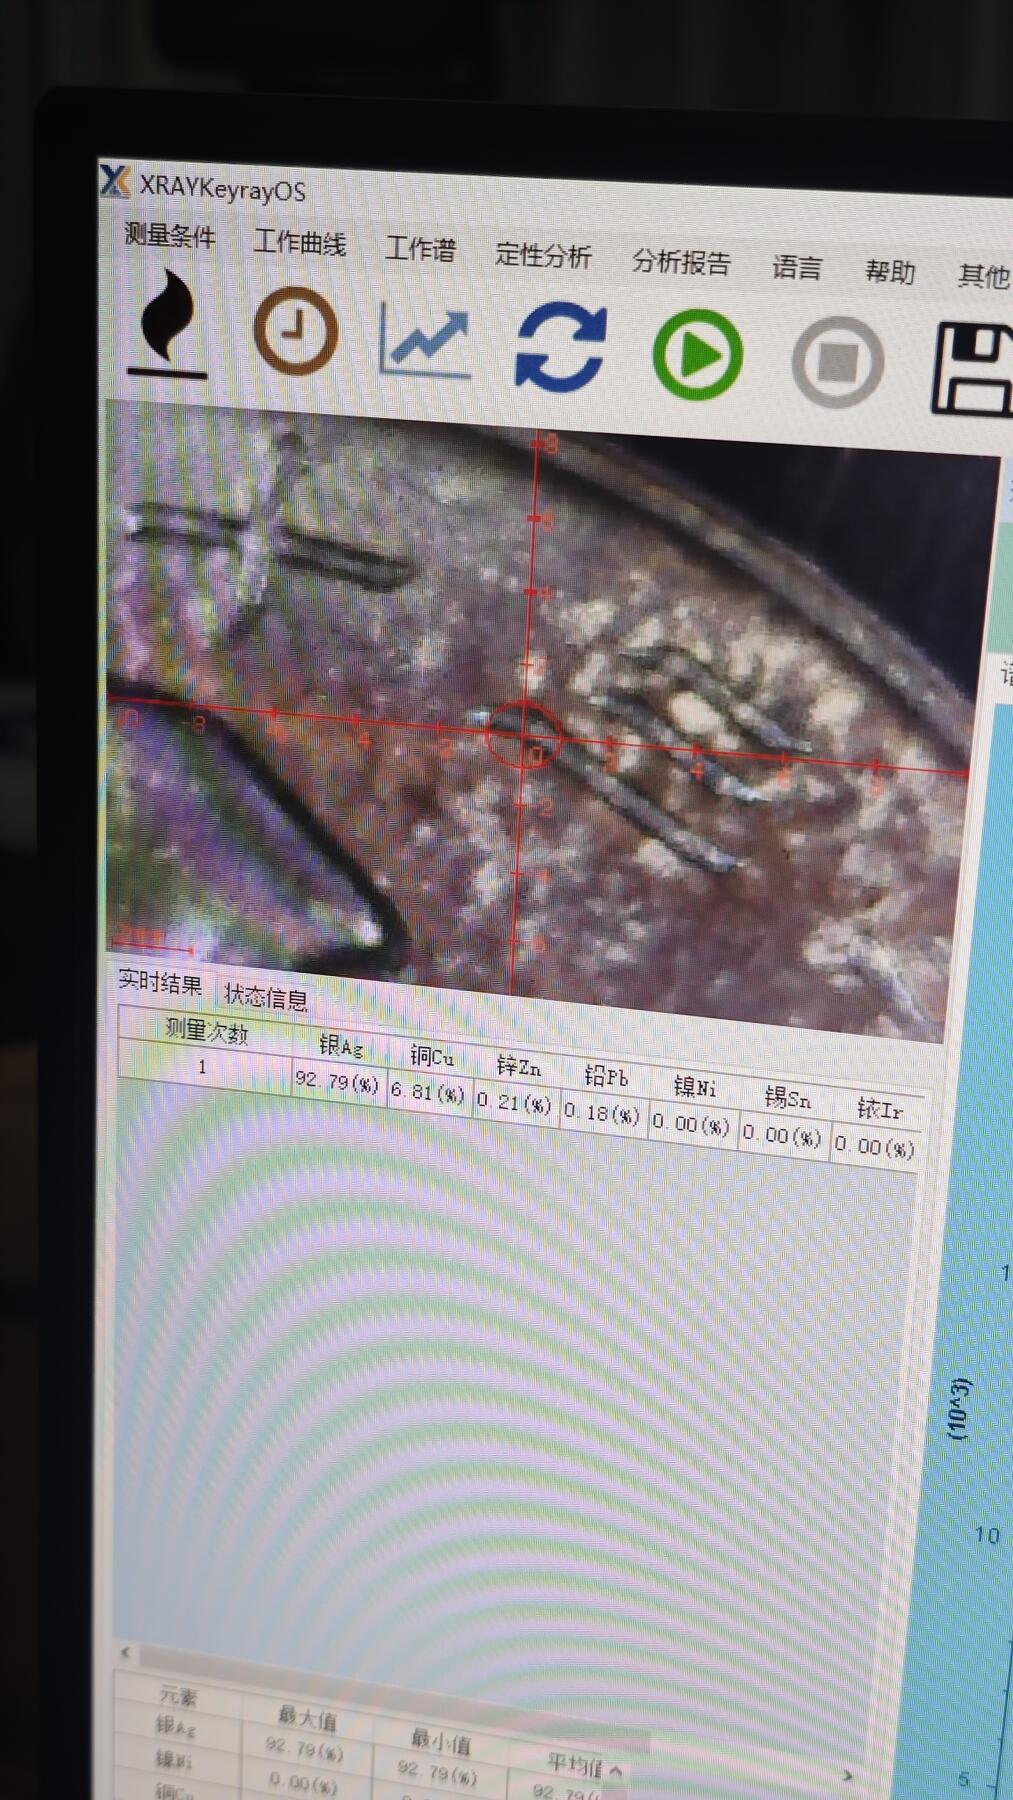
Task: Switch to the 状态信息 tab
Action: coord(265,996)
